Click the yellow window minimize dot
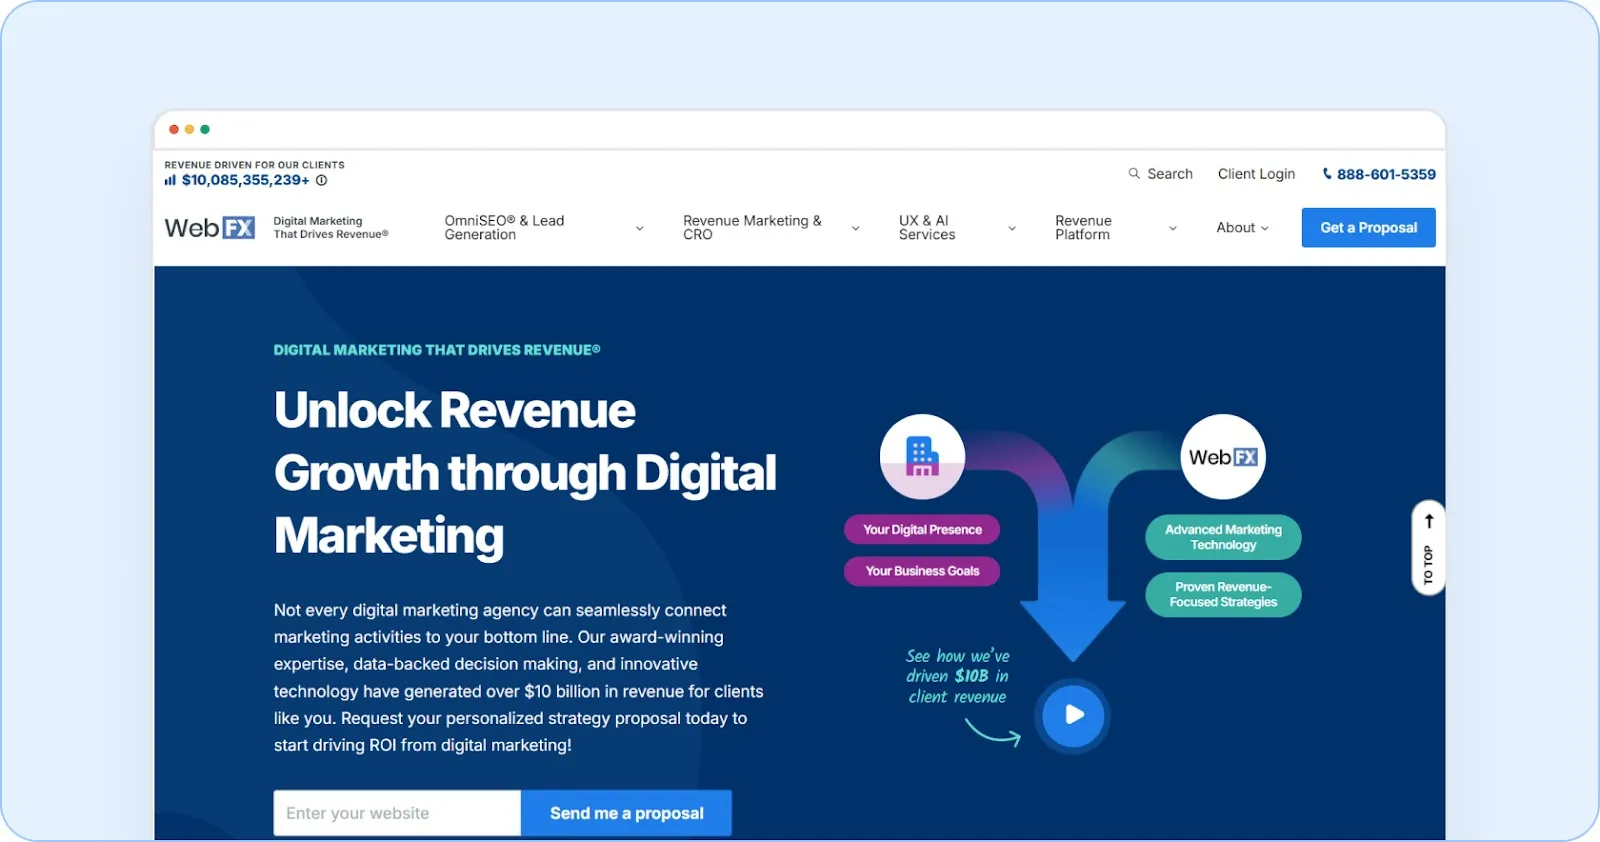This screenshot has height=842, width=1600. (189, 129)
